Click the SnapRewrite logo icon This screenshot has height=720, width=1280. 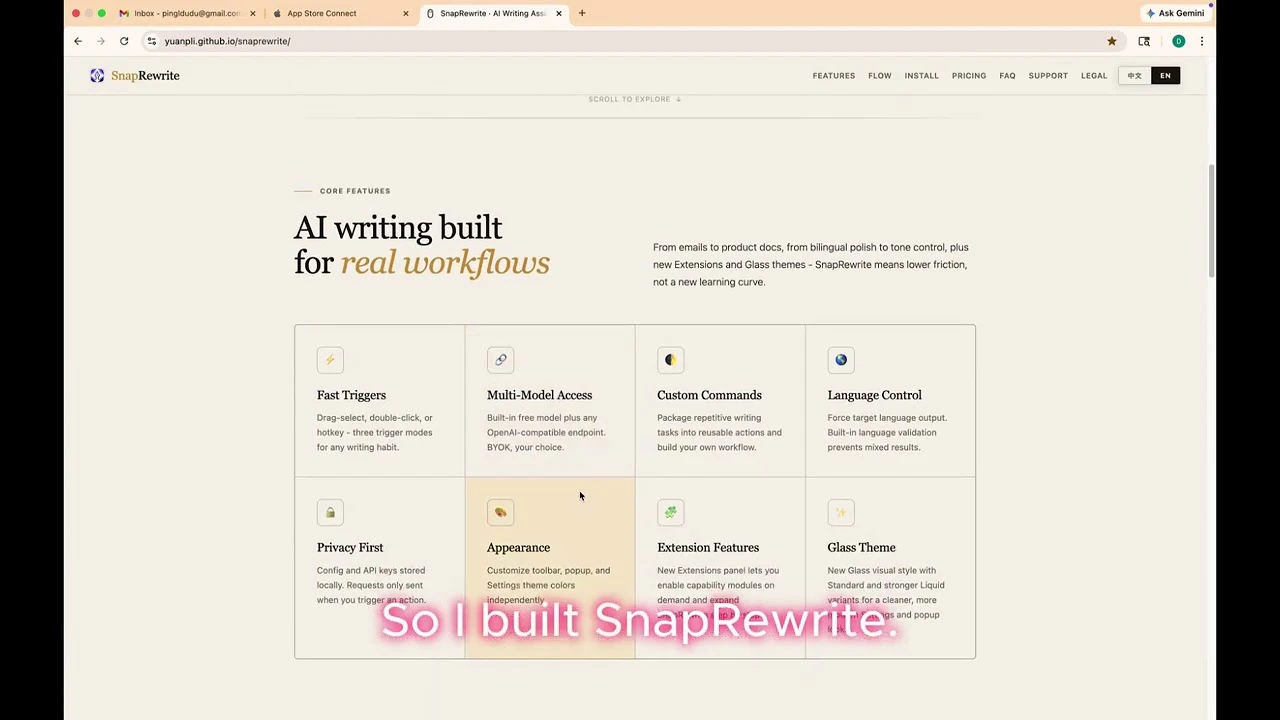(x=97, y=76)
